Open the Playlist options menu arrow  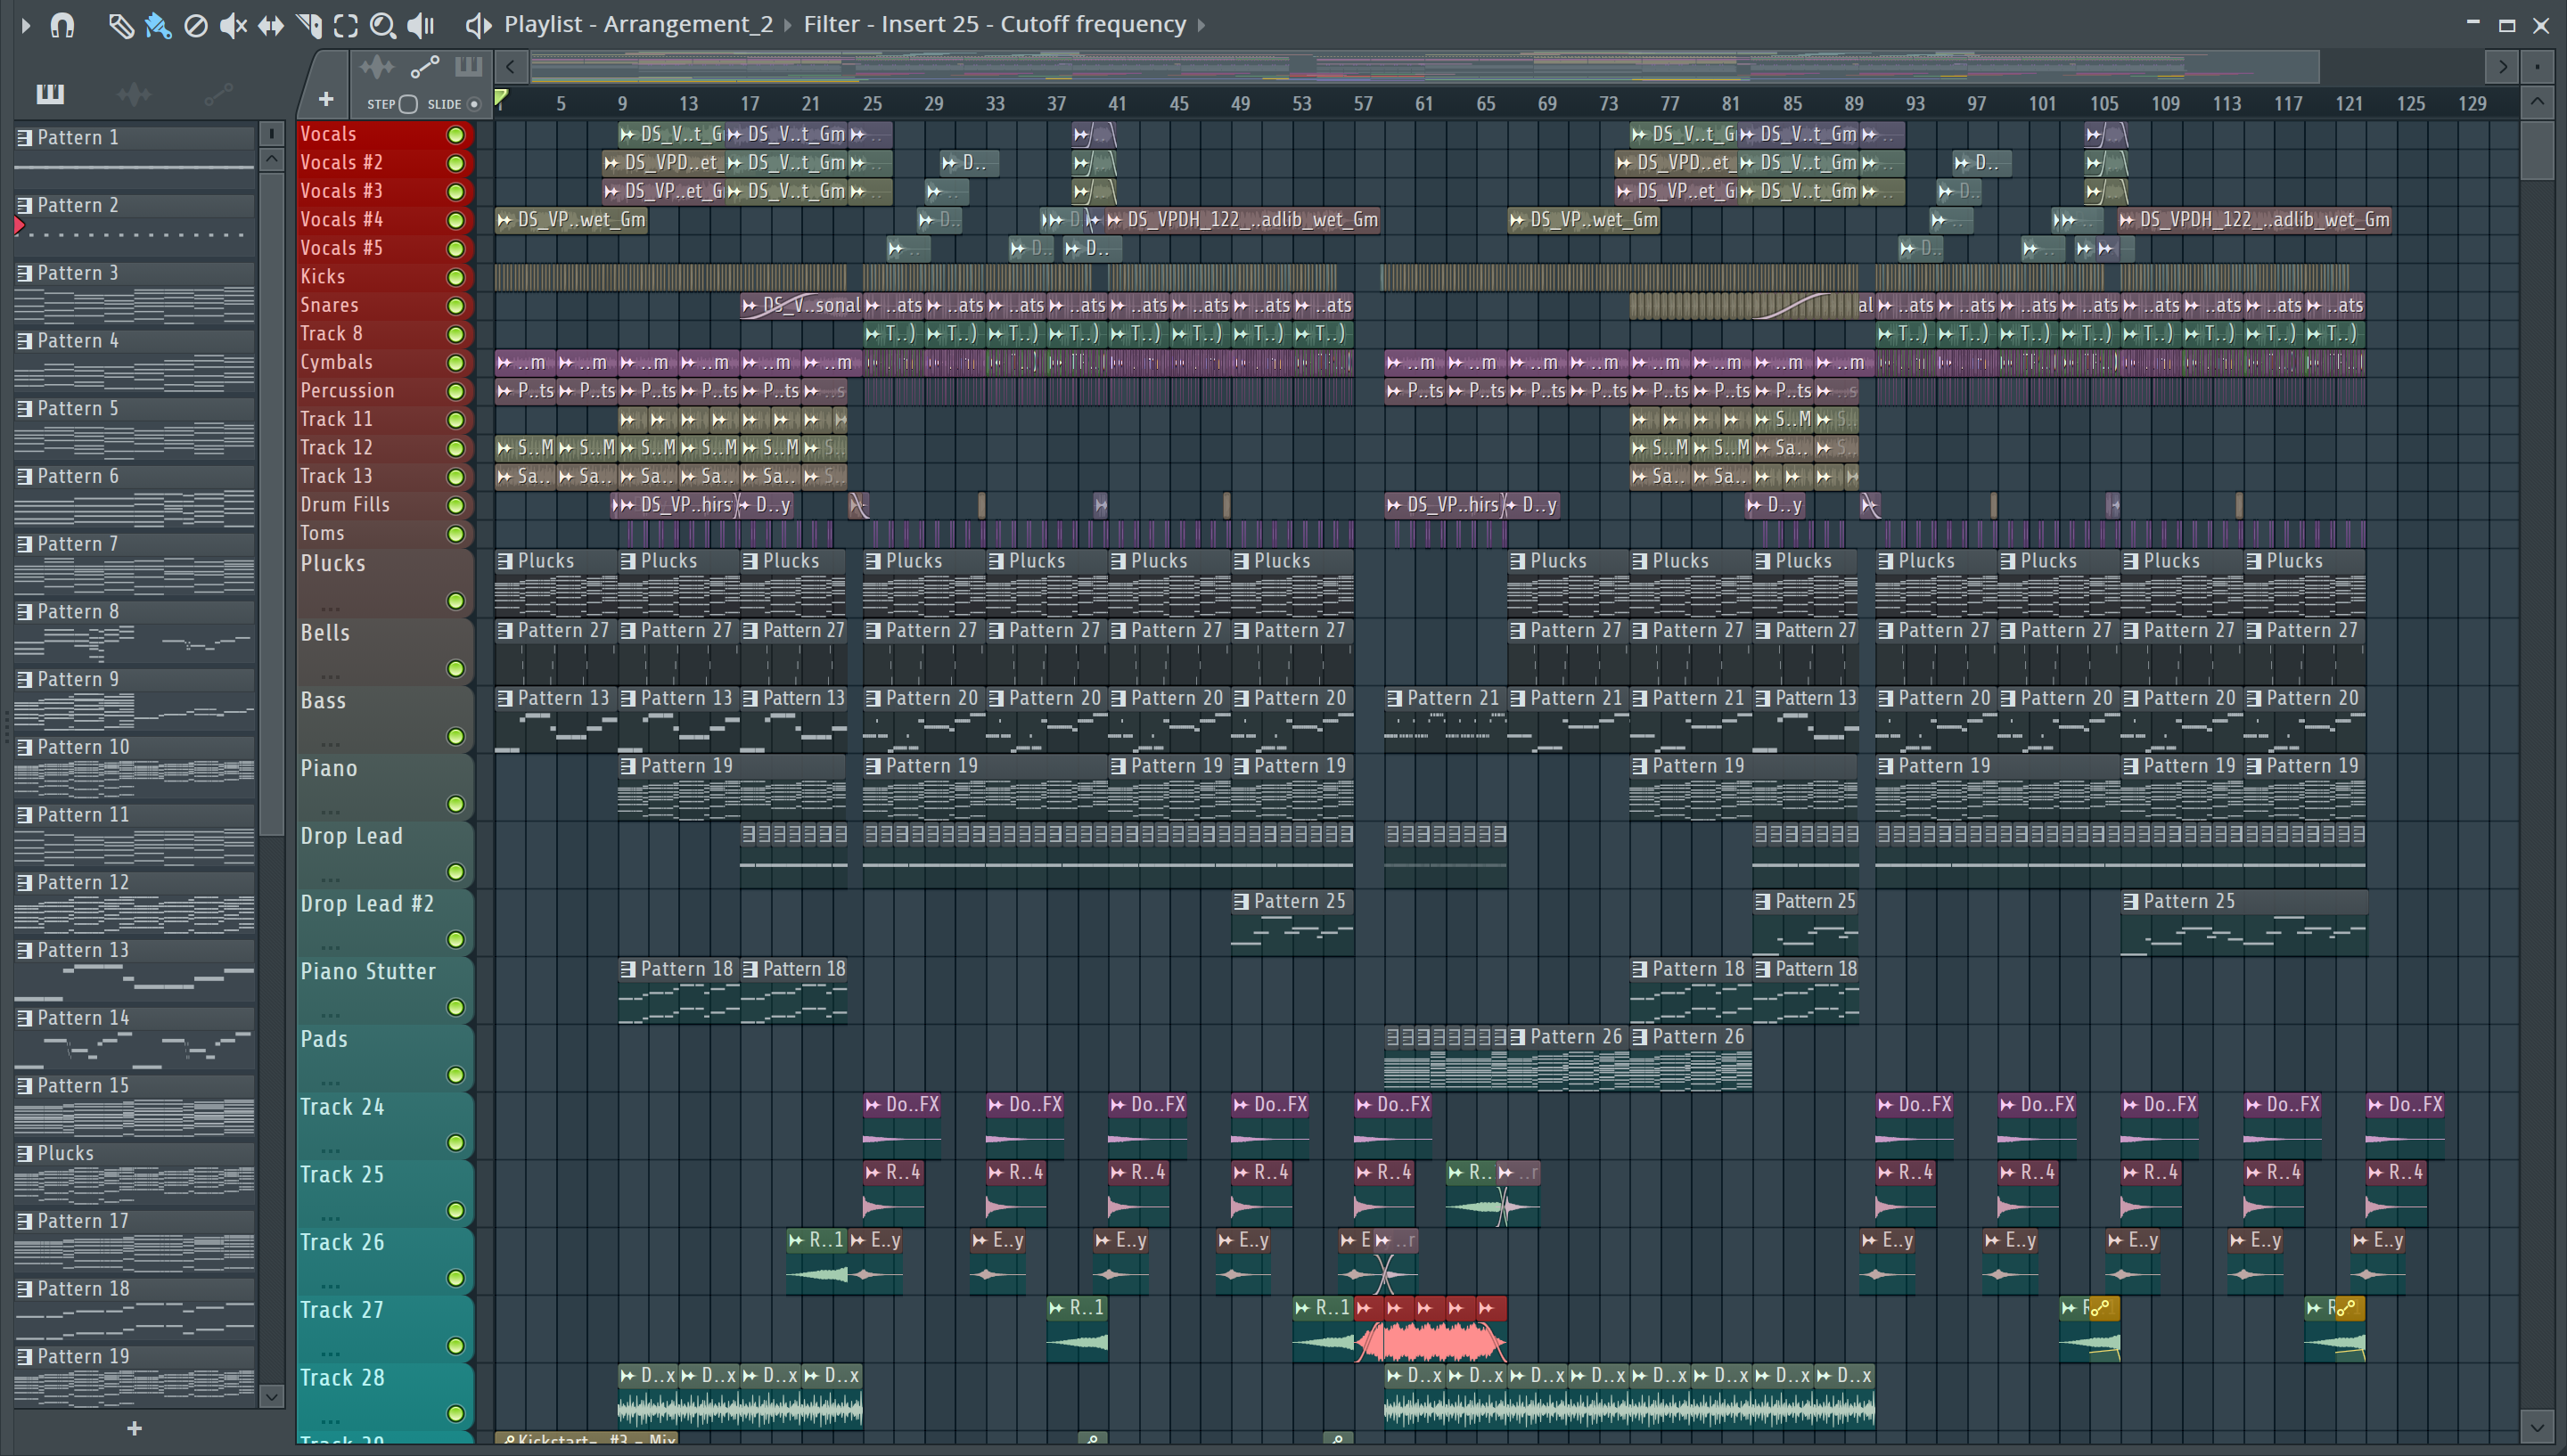26,24
